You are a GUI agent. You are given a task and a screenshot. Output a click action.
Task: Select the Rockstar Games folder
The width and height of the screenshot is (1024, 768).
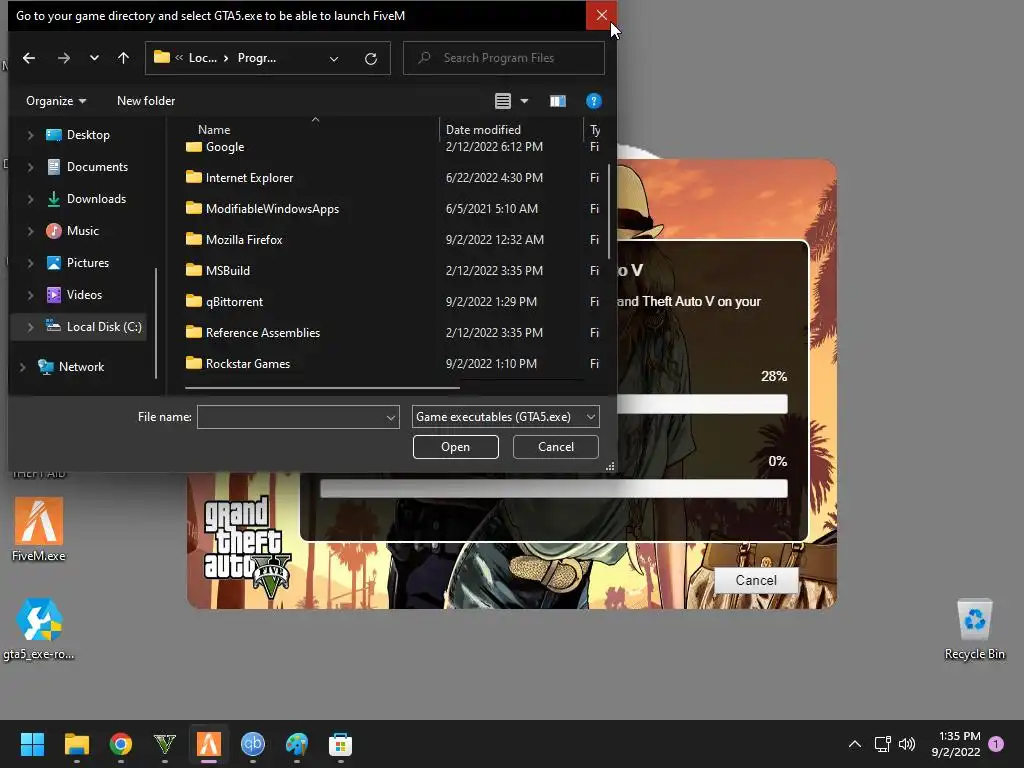point(238,364)
